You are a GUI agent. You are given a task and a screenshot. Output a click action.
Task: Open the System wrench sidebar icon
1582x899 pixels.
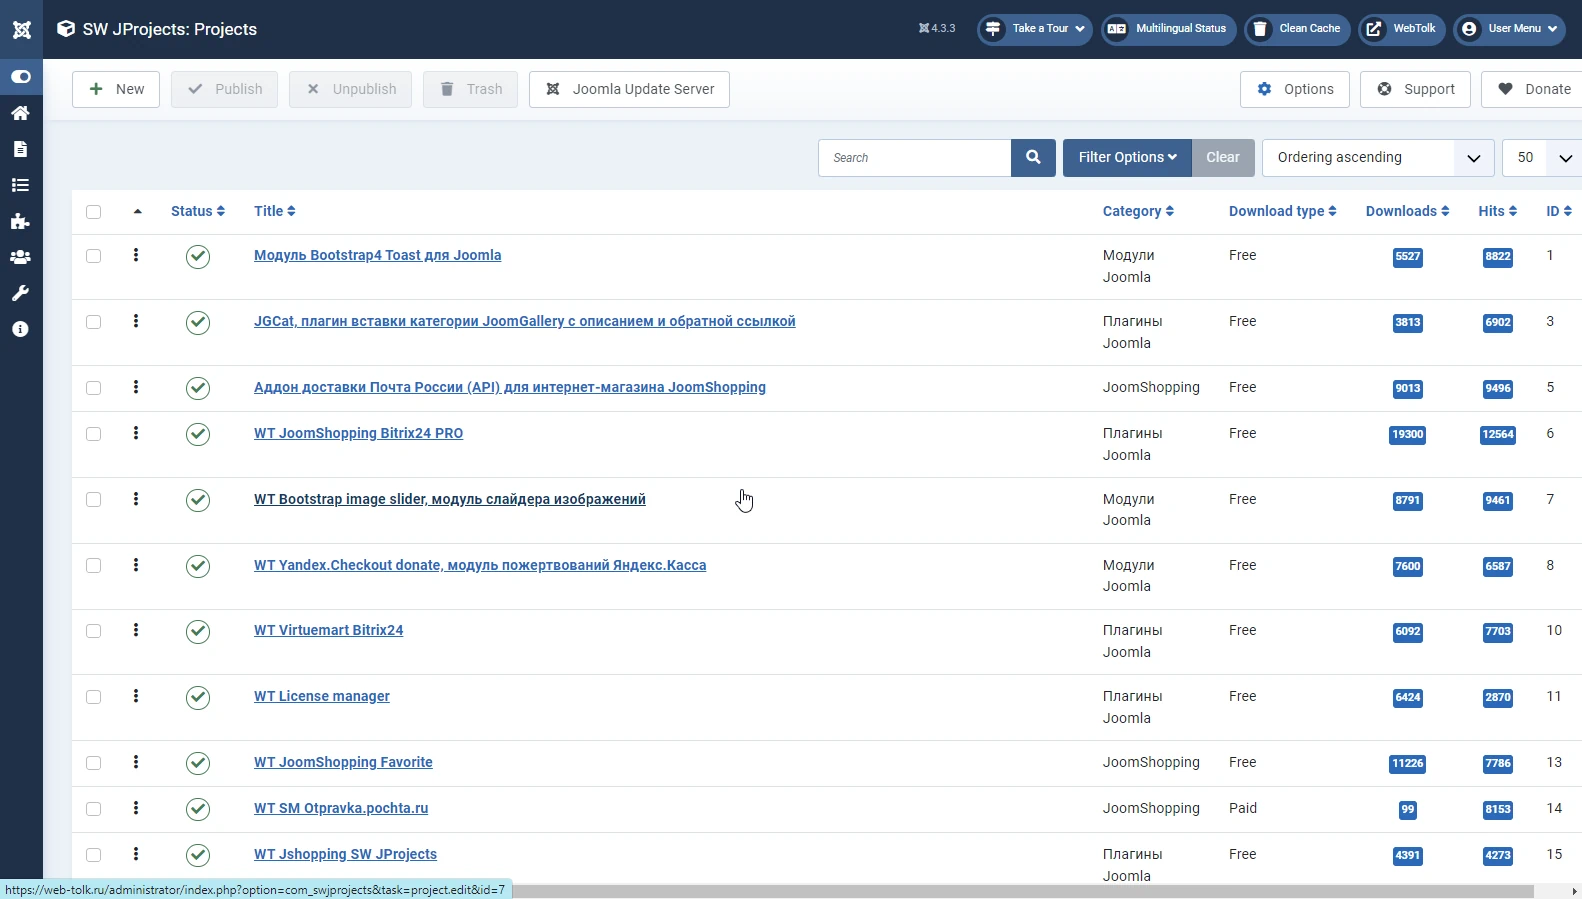click(20, 293)
